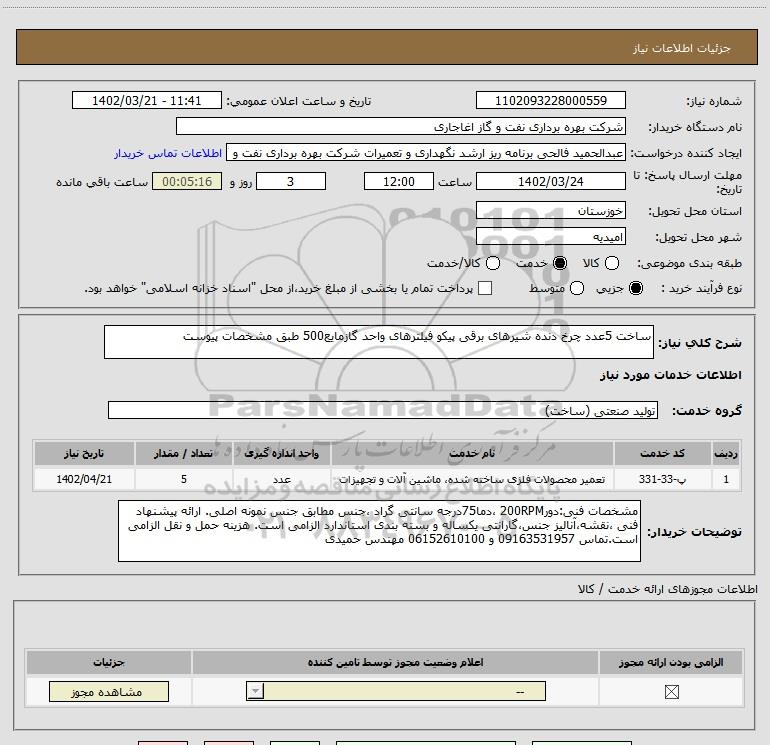Click the کد خدمت column header
The height and width of the screenshot is (745, 770).
[x=662, y=453]
